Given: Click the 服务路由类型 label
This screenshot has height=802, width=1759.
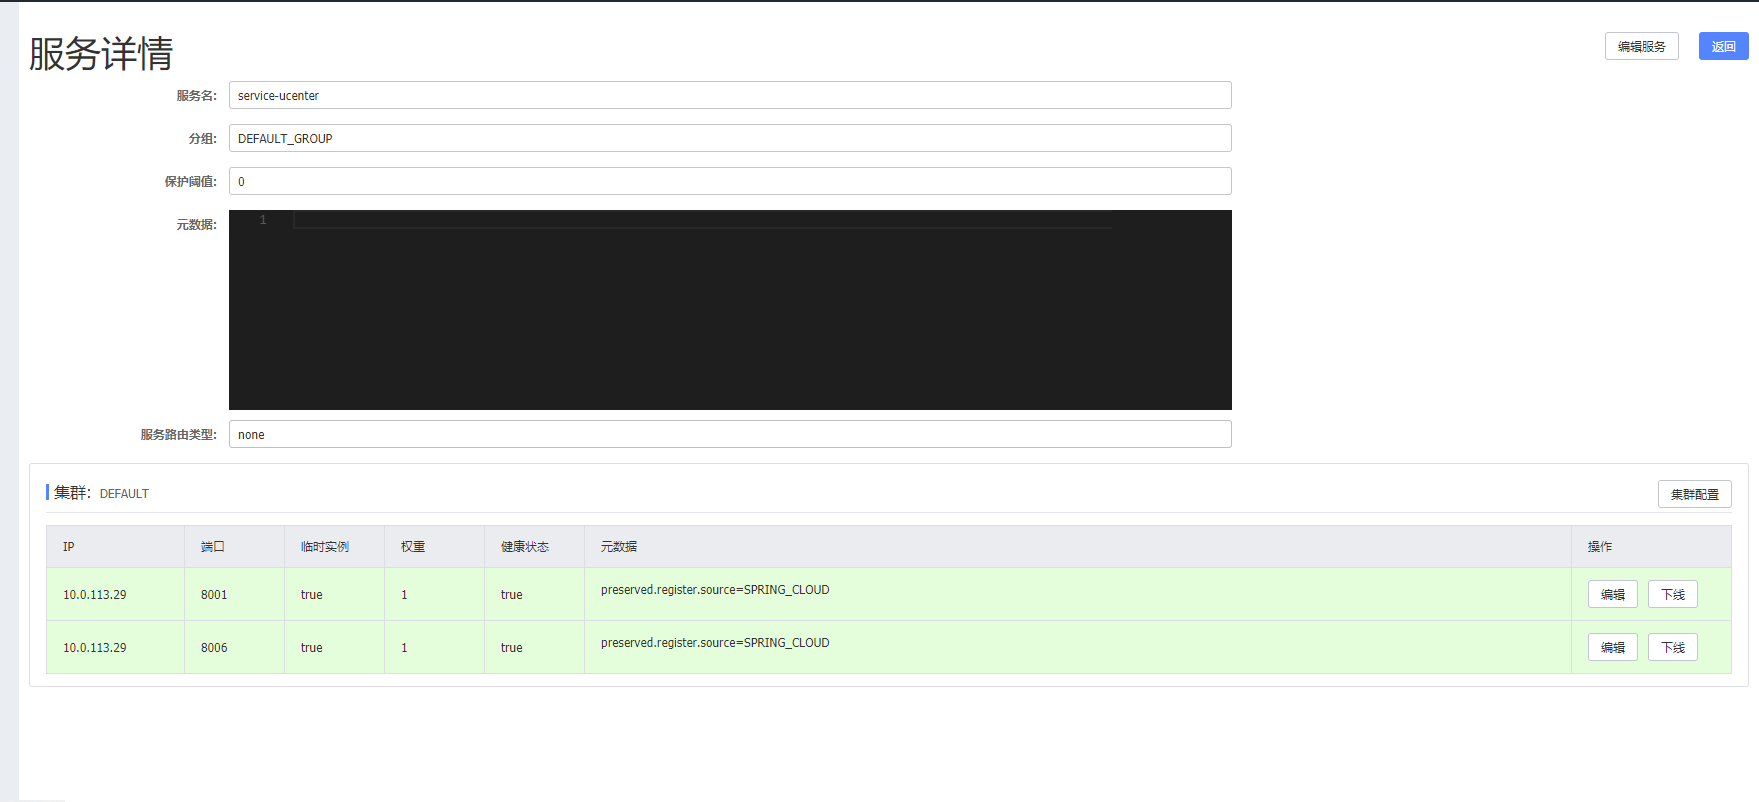Looking at the screenshot, I should pos(178,434).
